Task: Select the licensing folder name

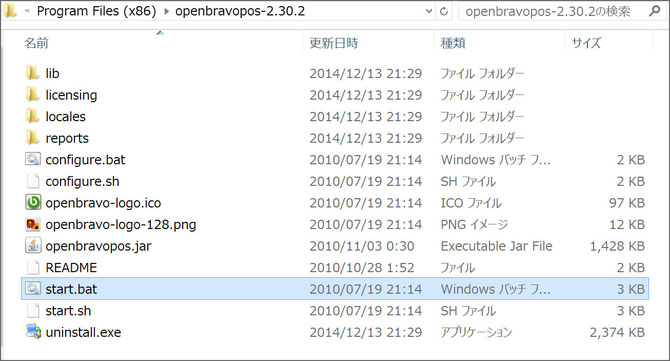Action: pyautogui.click(x=71, y=95)
